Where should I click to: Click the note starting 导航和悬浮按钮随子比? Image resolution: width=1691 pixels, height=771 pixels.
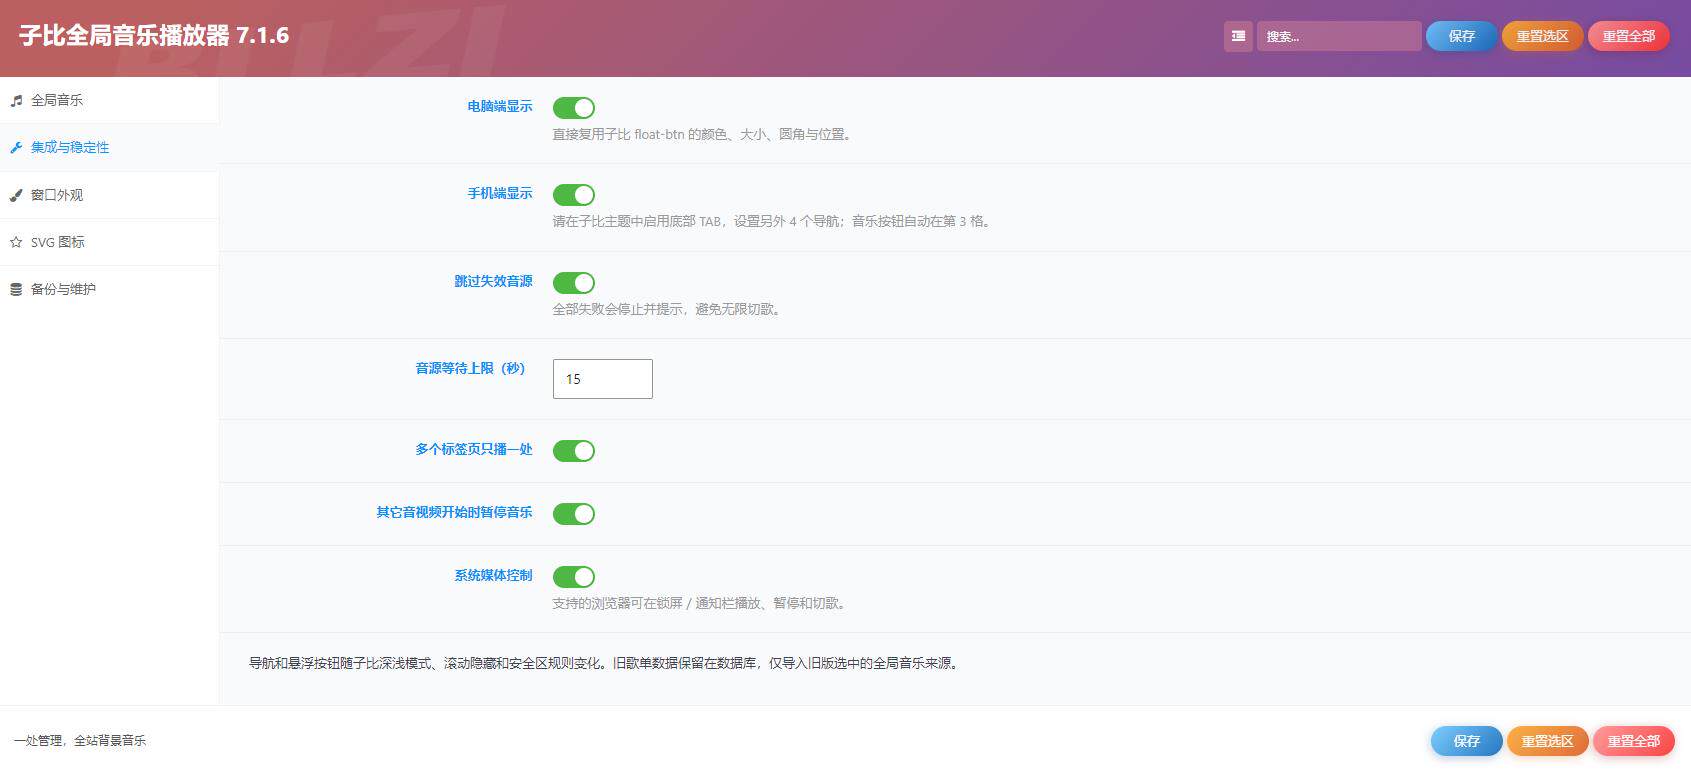pos(605,663)
